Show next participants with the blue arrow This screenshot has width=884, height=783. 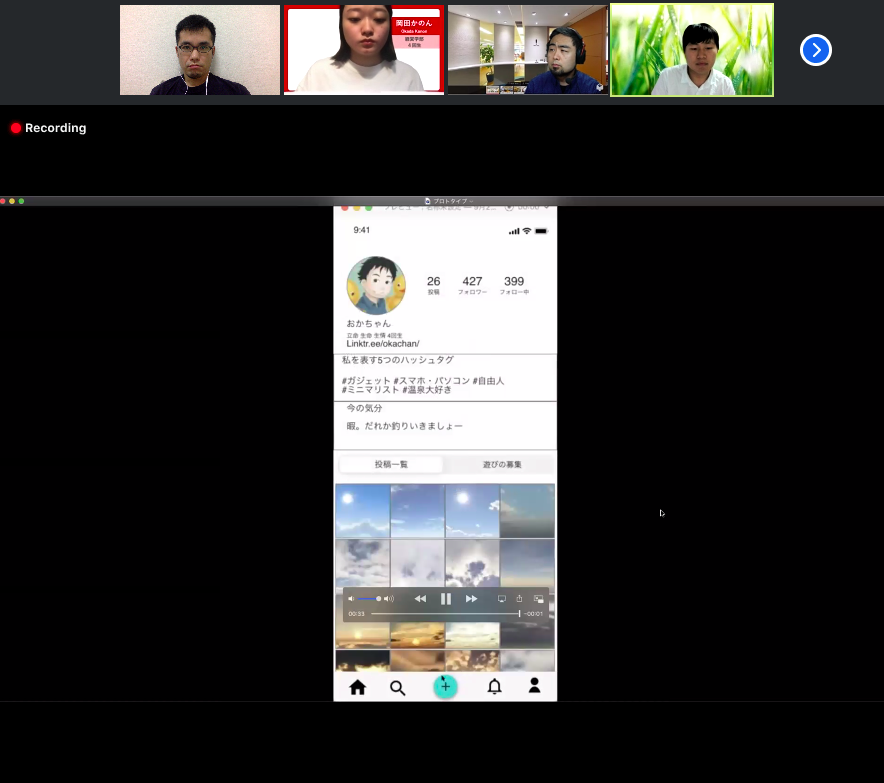pos(816,50)
